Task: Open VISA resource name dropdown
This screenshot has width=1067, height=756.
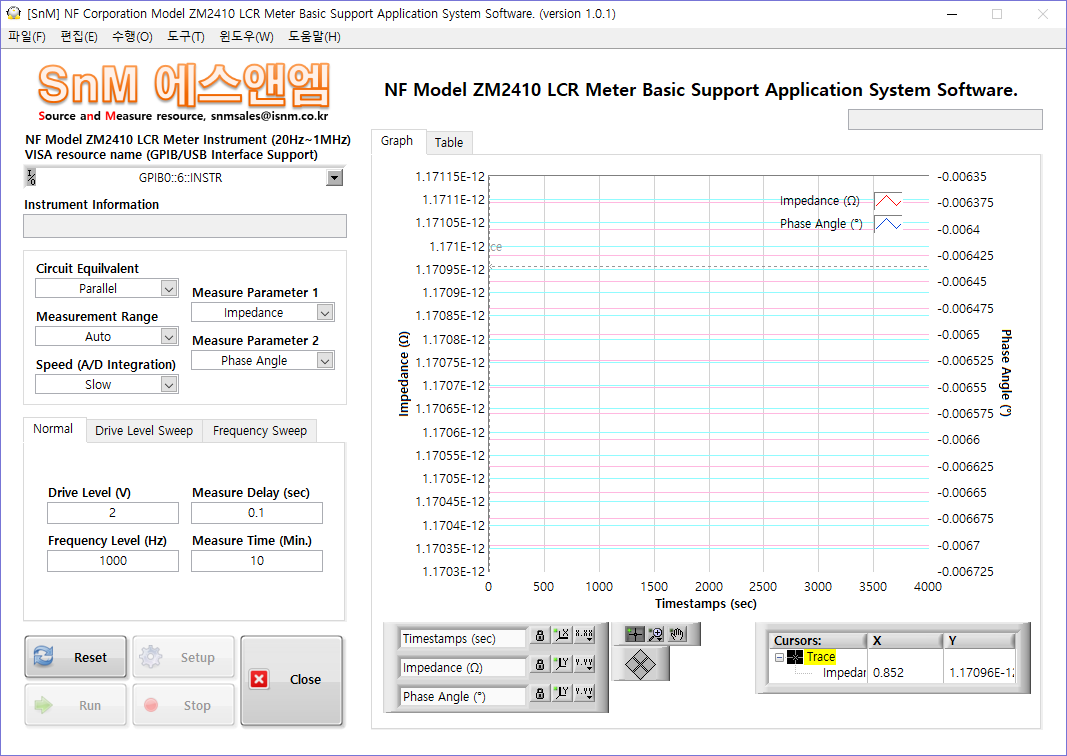Action: point(334,178)
